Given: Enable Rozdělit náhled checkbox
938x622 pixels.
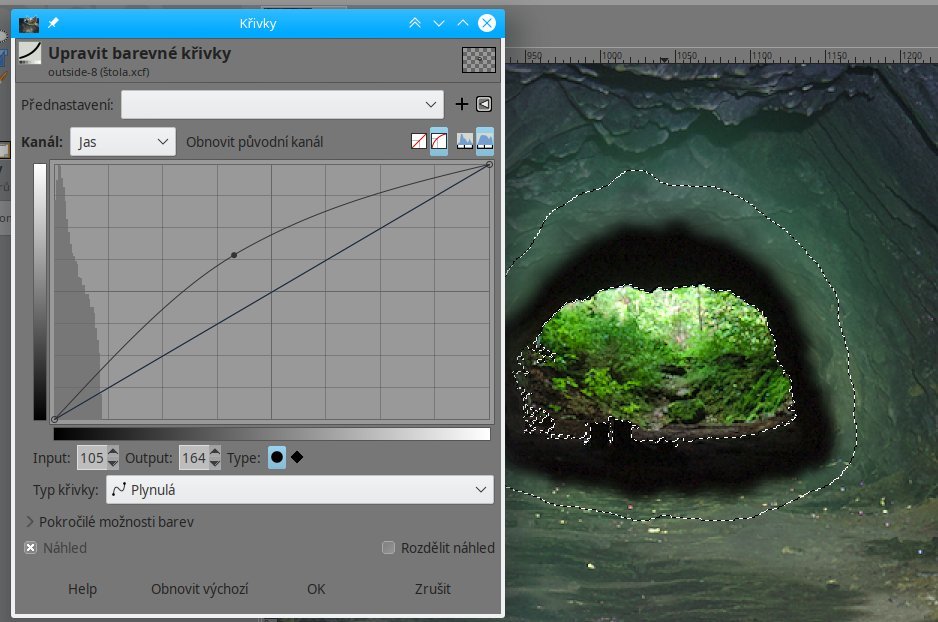Looking at the screenshot, I should 389,548.
